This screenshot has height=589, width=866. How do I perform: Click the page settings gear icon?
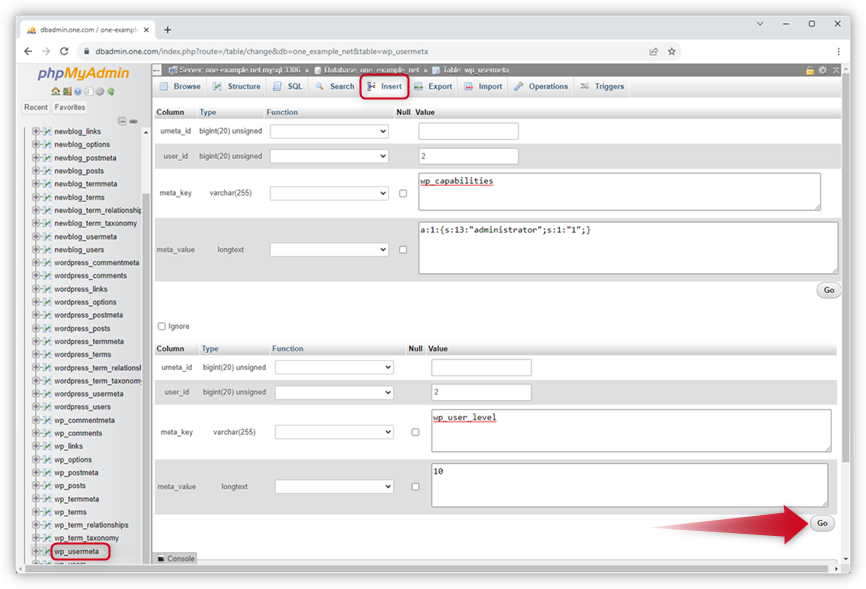tap(823, 70)
